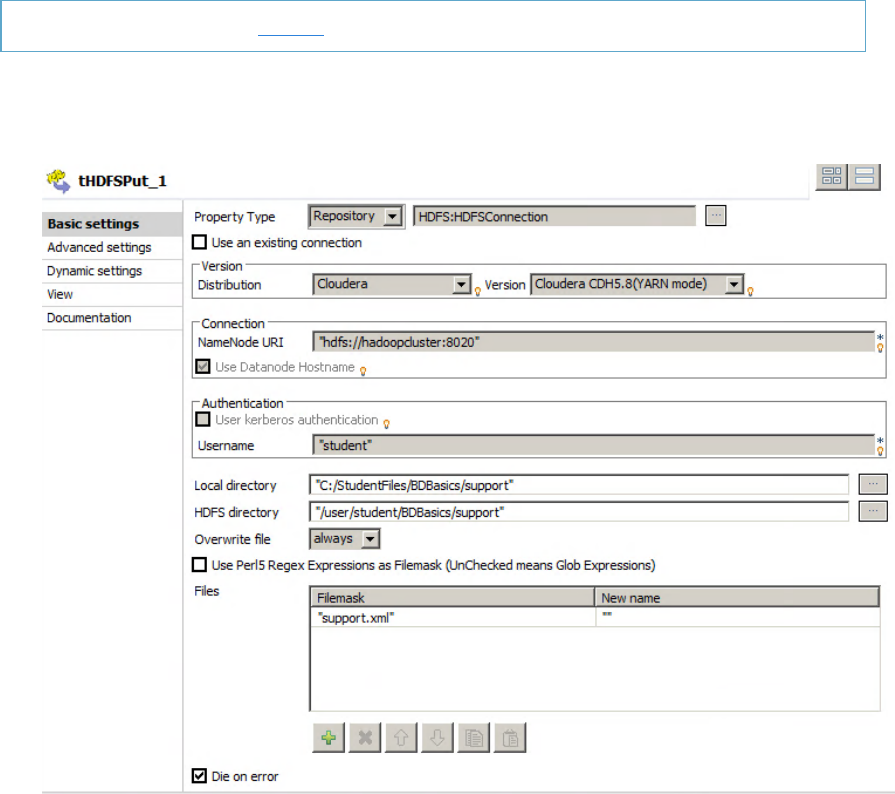
Task: Enable Use an existing connection checkbox
Action: [200, 243]
